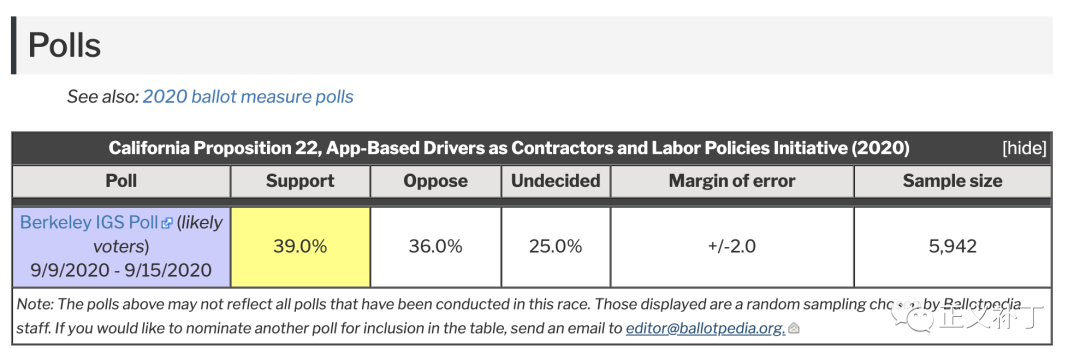Screen dimensions: 1080x364
Task: Click the yellow 39.0% support cell
Action: 300,247
